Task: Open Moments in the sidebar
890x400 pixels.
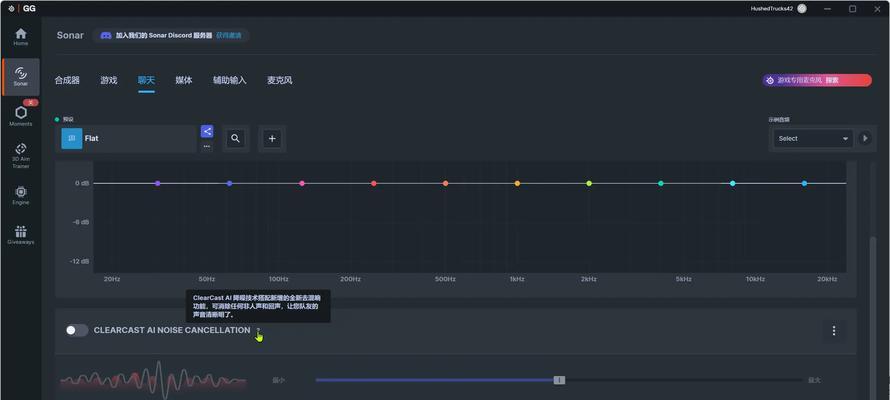Action: point(21,115)
